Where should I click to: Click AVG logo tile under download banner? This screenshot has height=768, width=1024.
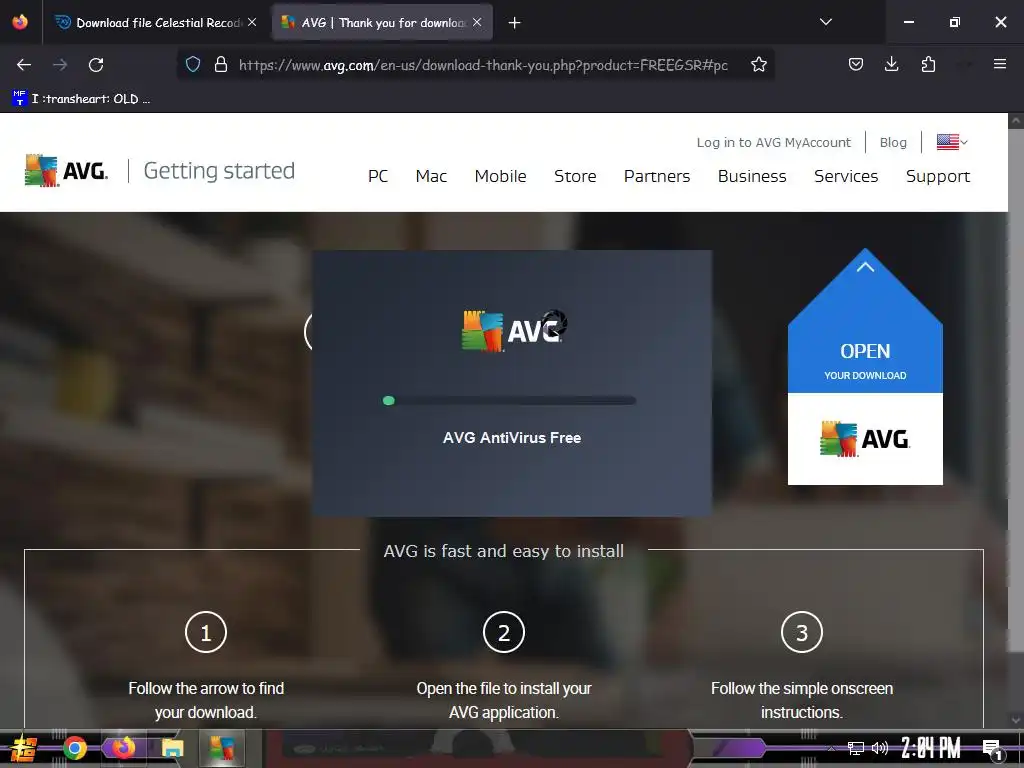[x=865, y=439]
